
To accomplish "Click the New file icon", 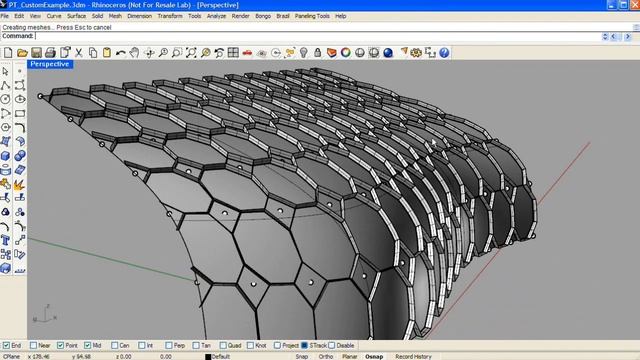I will point(8,53).
